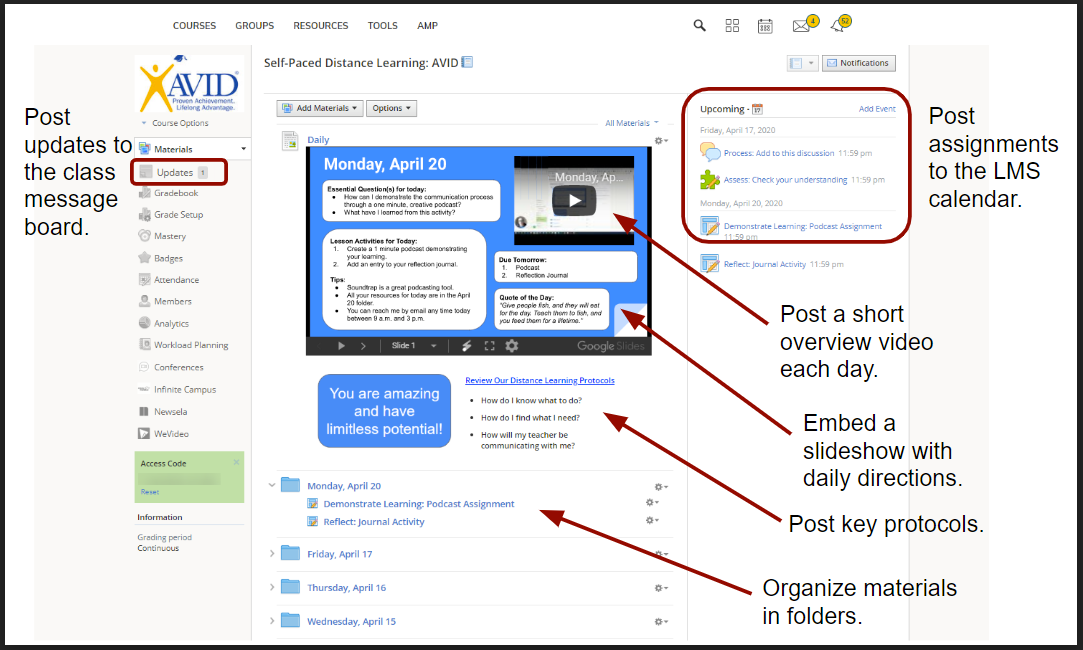Select the RESOURCES menu item

pyautogui.click(x=320, y=25)
